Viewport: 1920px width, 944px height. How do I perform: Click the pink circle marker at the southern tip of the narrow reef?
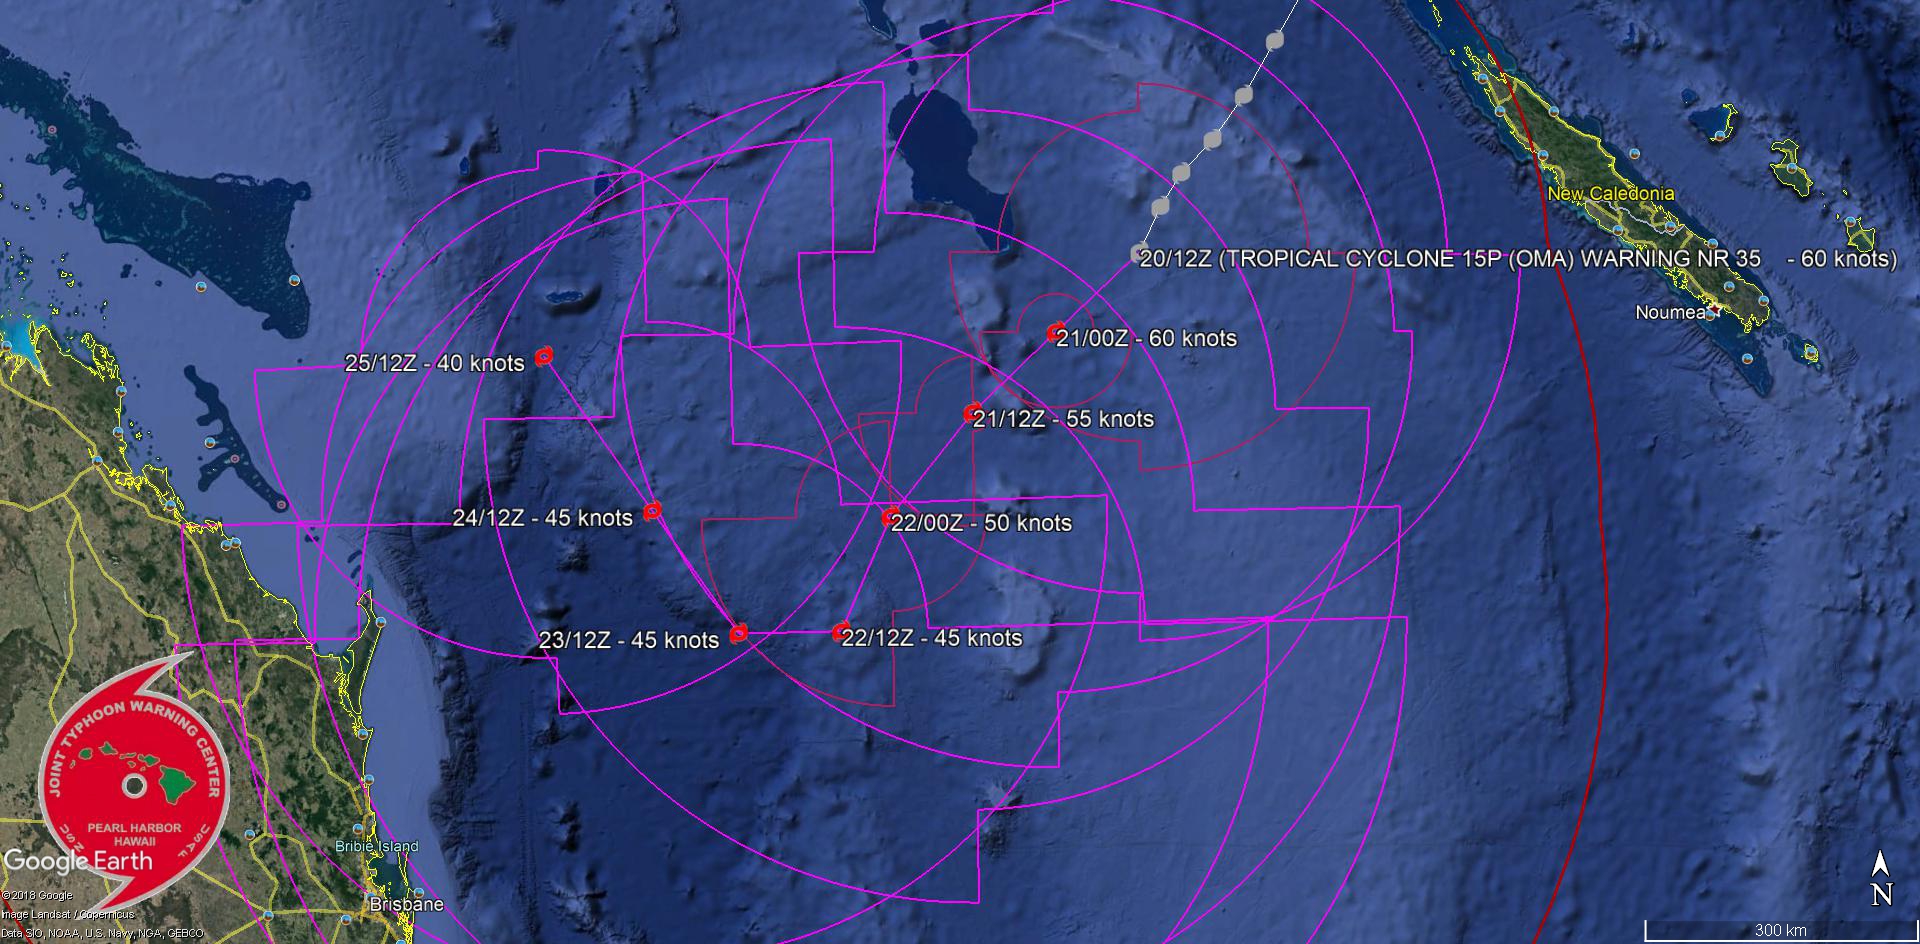[282, 505]
